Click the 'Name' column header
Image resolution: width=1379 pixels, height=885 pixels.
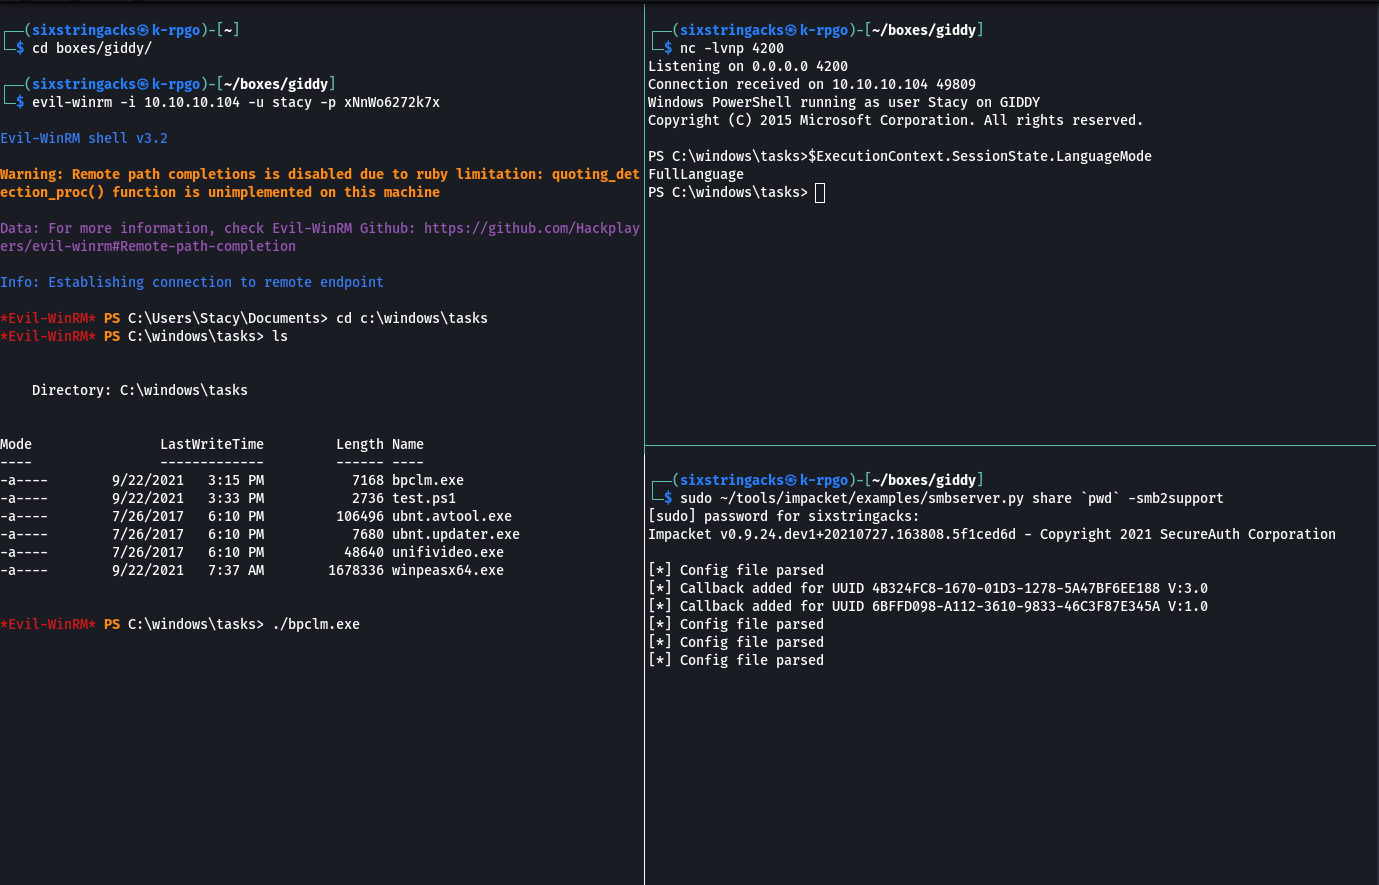pyautogui.click(x=408, y=444)
